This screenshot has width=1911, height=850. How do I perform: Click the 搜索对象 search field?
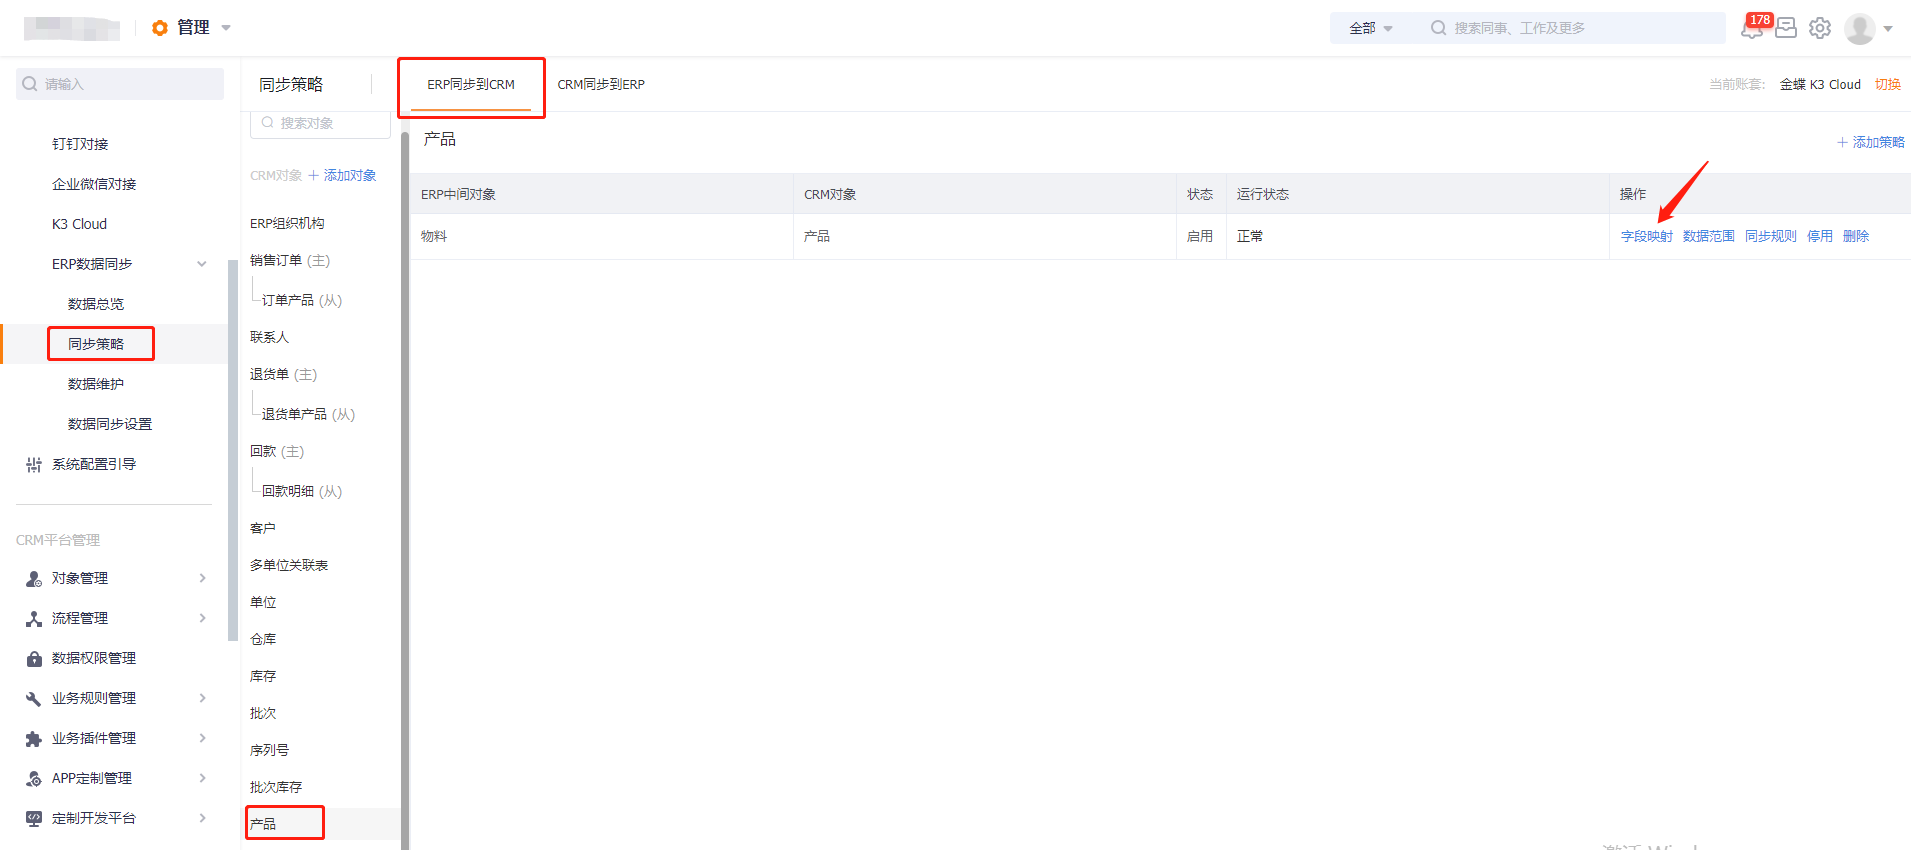click(320, 124)
